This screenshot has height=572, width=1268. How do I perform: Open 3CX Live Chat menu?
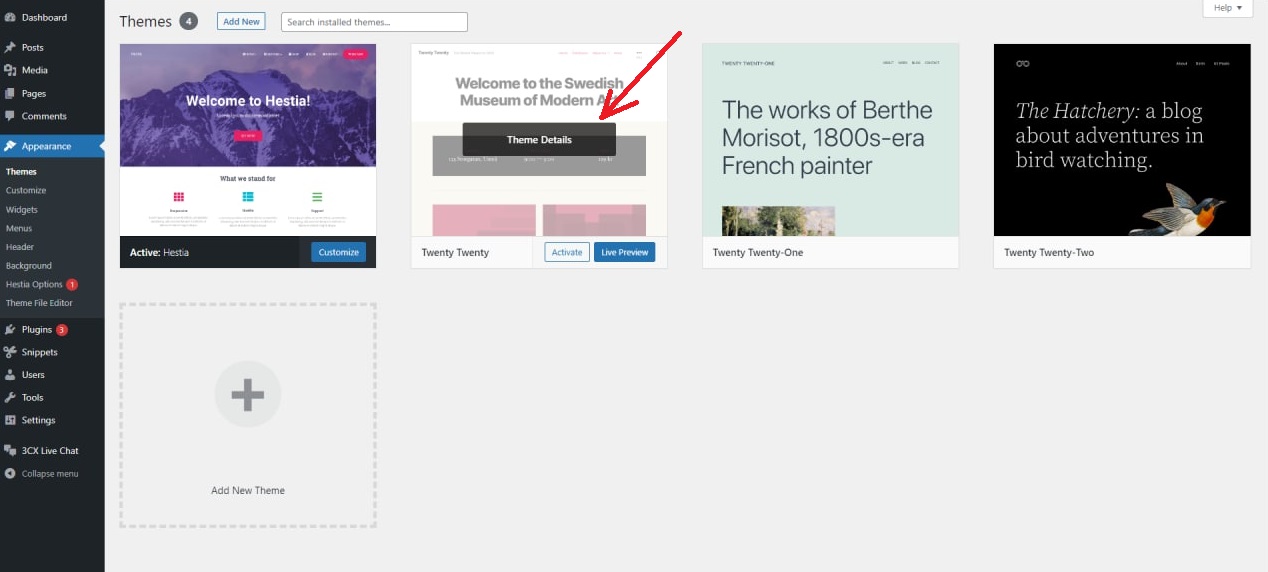[52, 451]
